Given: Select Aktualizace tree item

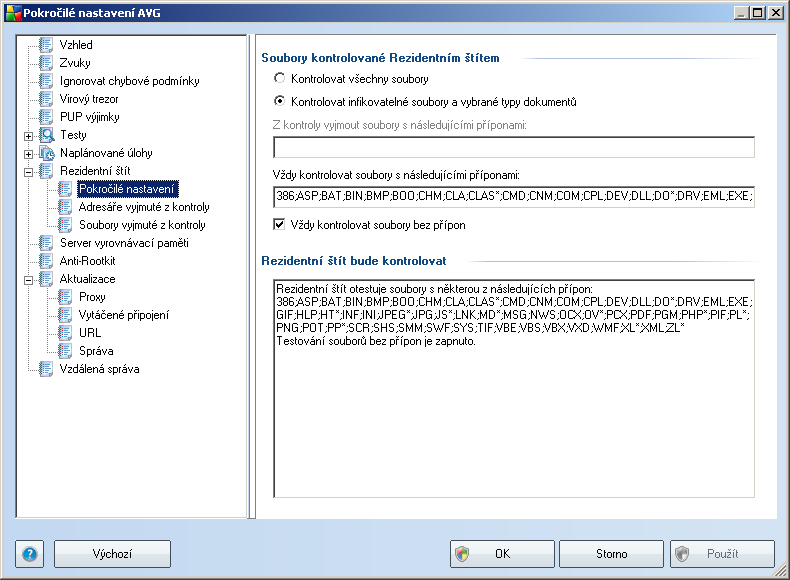Looking at the screenshot, I should click(x=88, y=279).
